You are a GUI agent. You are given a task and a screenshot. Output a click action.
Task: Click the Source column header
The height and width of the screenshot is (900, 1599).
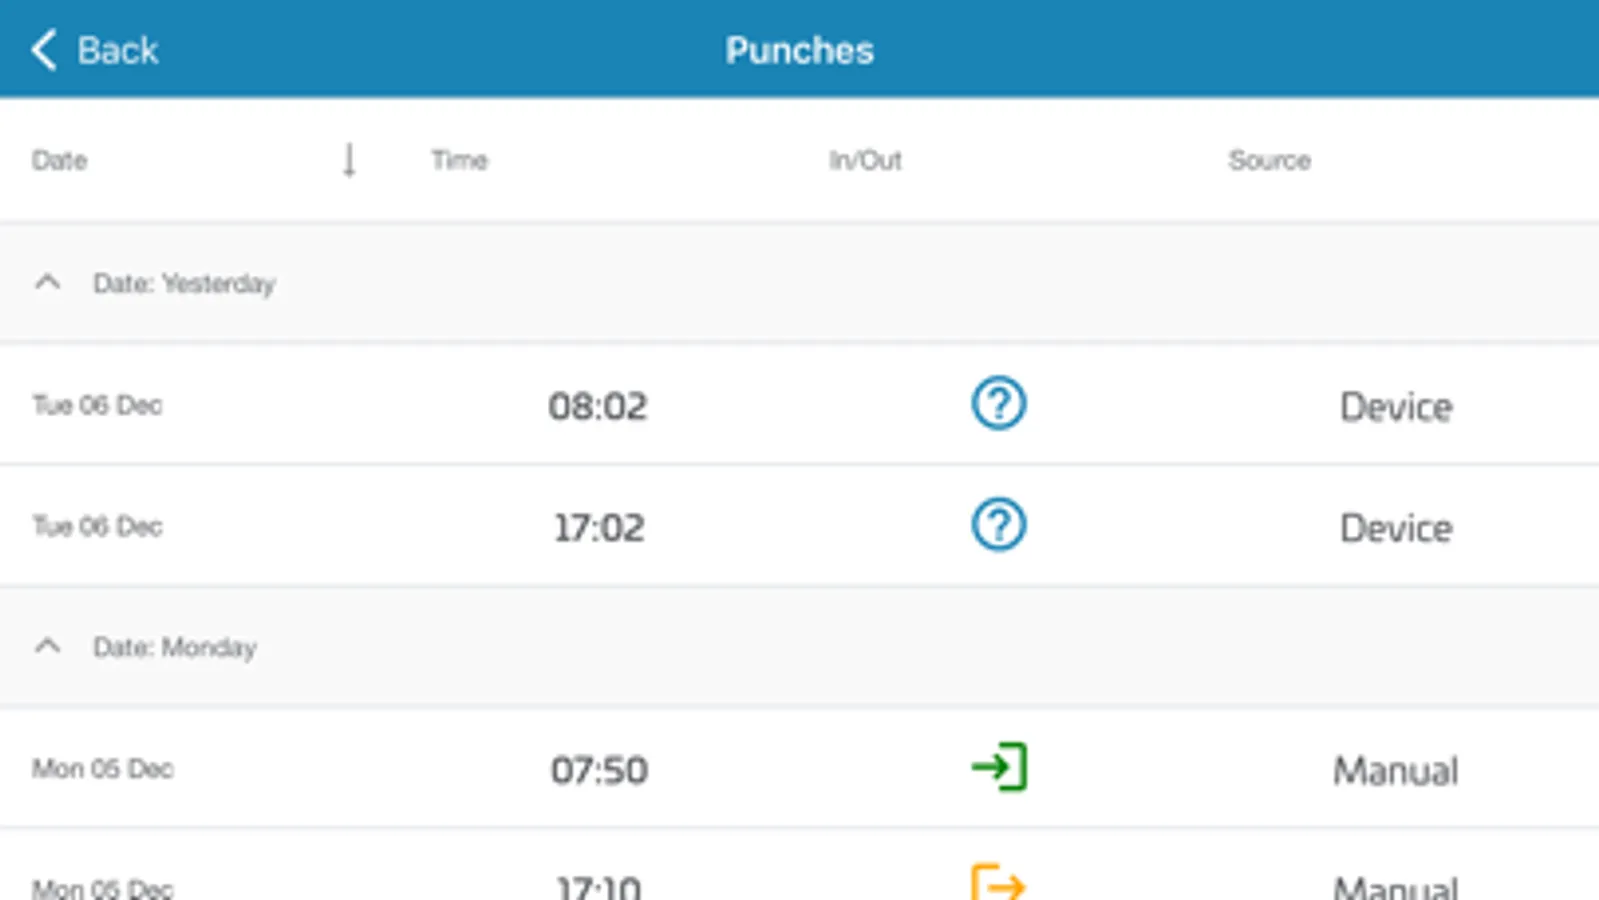[1269, 160]
